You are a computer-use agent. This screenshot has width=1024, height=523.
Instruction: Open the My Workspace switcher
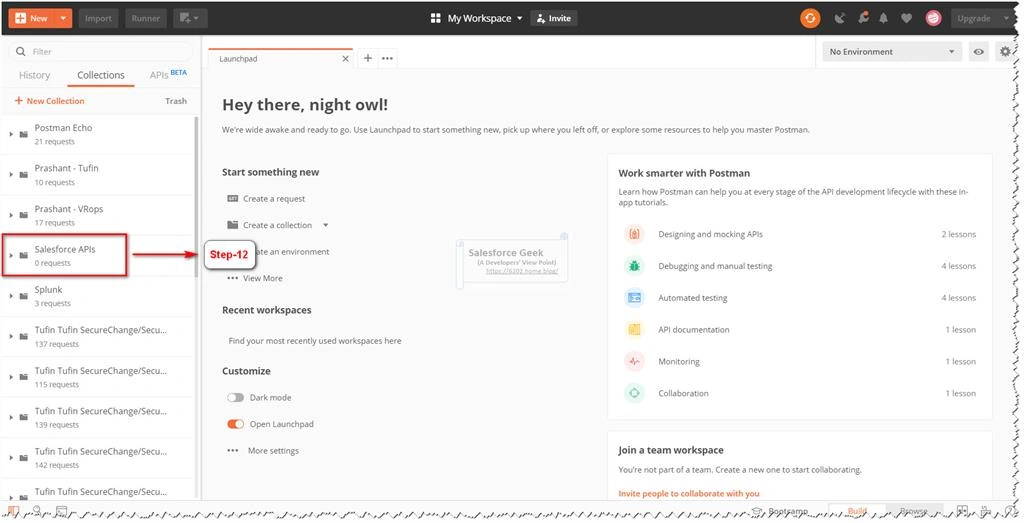point(477,18)
